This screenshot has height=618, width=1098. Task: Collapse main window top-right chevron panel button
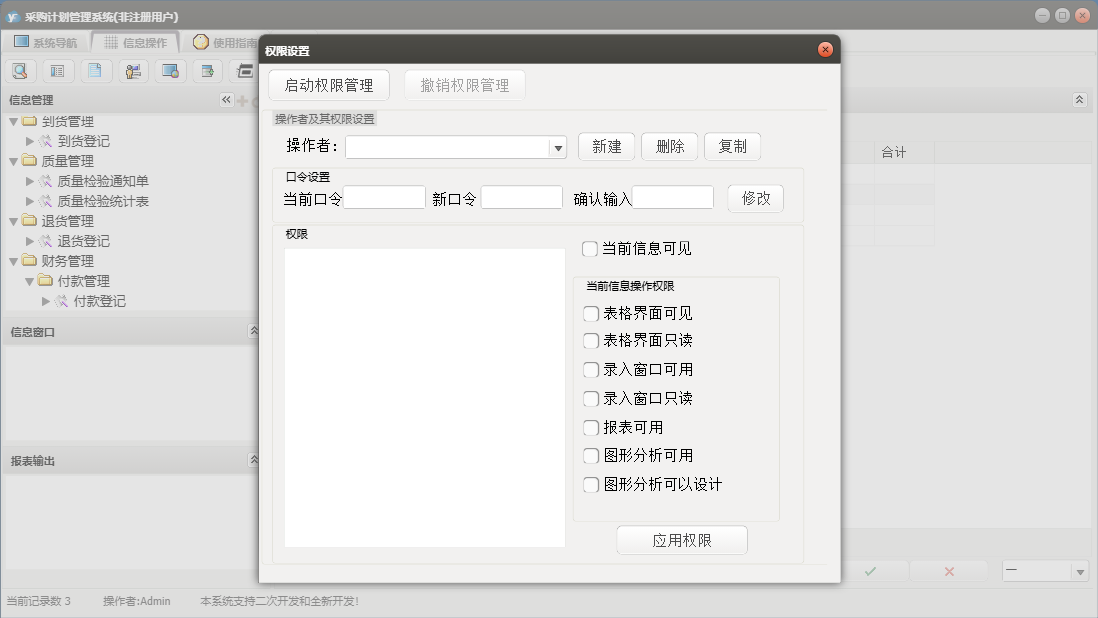click(1079, 100)
